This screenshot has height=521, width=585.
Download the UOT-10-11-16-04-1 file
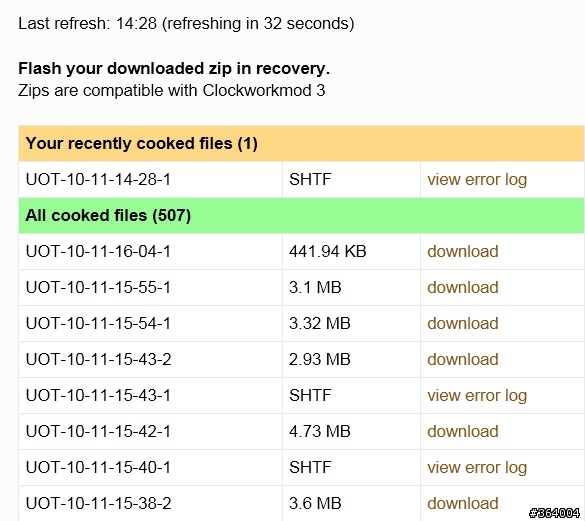point(463,252)
